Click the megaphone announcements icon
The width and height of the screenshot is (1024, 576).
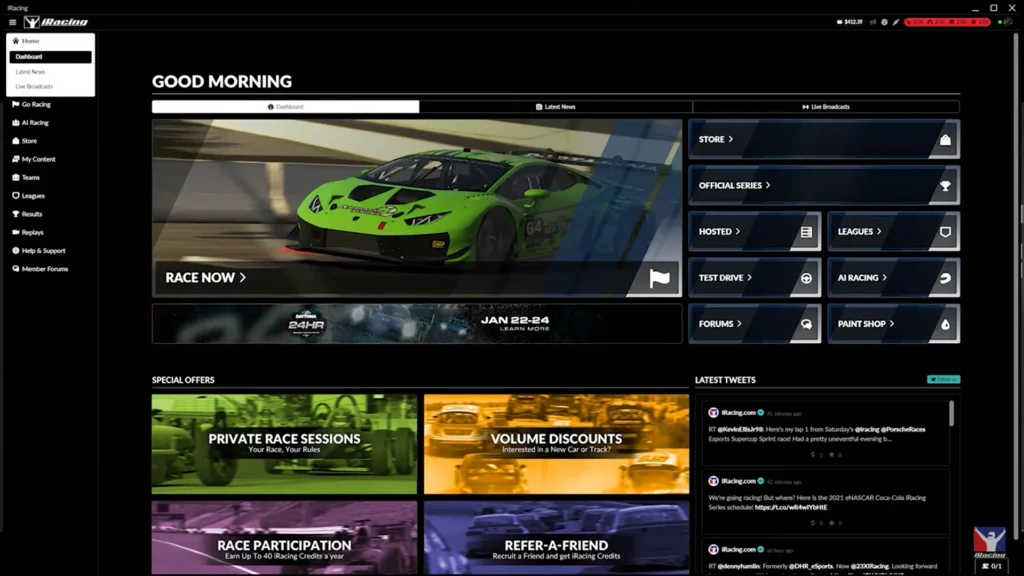(873, 22)
